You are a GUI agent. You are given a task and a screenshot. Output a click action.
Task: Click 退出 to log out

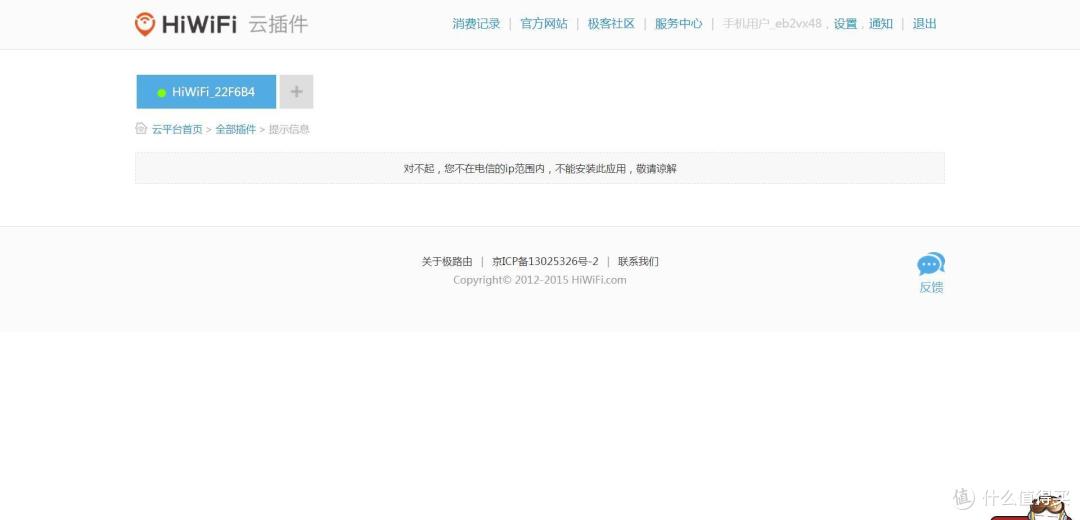(x=924, y=23)
